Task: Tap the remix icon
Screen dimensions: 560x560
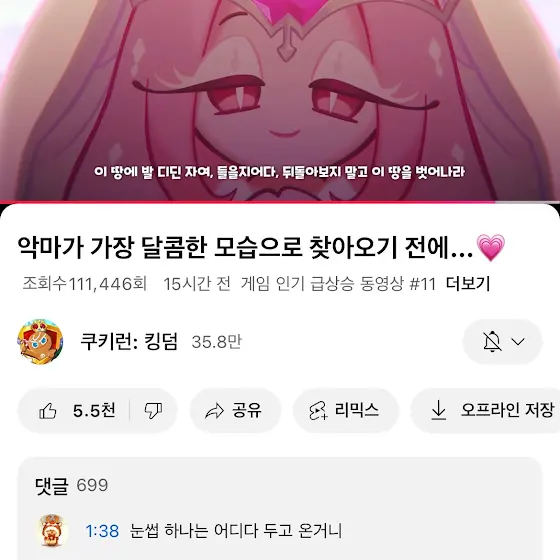Action: tap(318, 411)
